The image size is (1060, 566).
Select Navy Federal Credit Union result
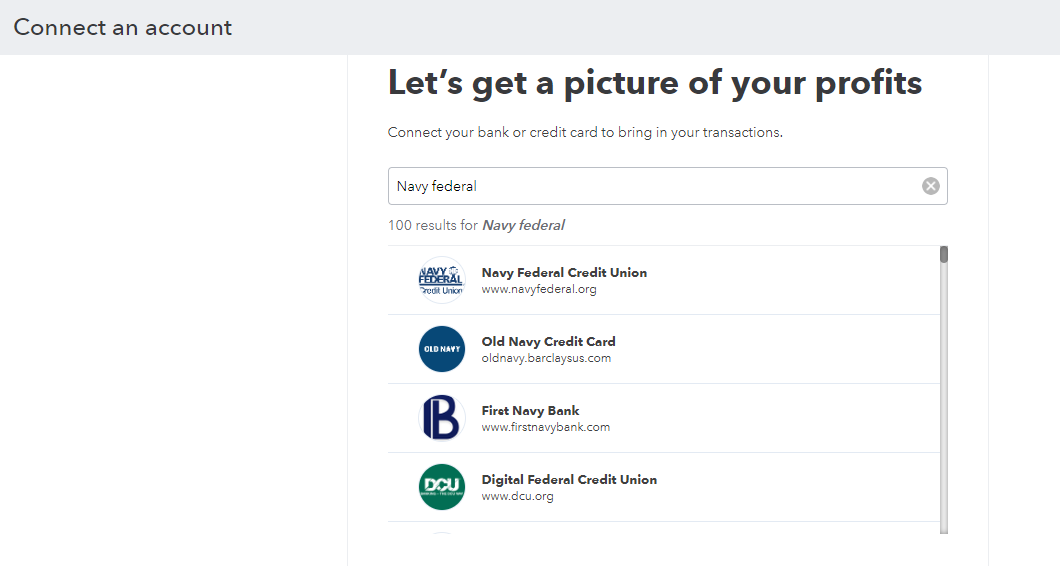tap(664, 280)
